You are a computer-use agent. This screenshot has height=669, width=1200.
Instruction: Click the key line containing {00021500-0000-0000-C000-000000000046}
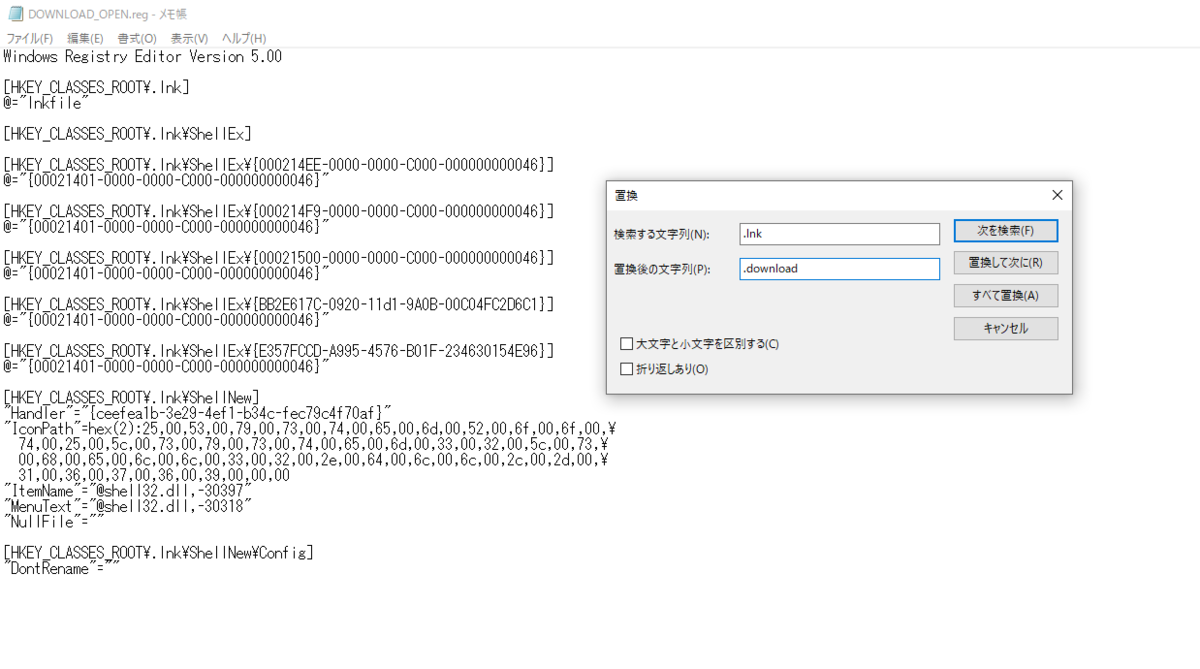click(279, 258)
